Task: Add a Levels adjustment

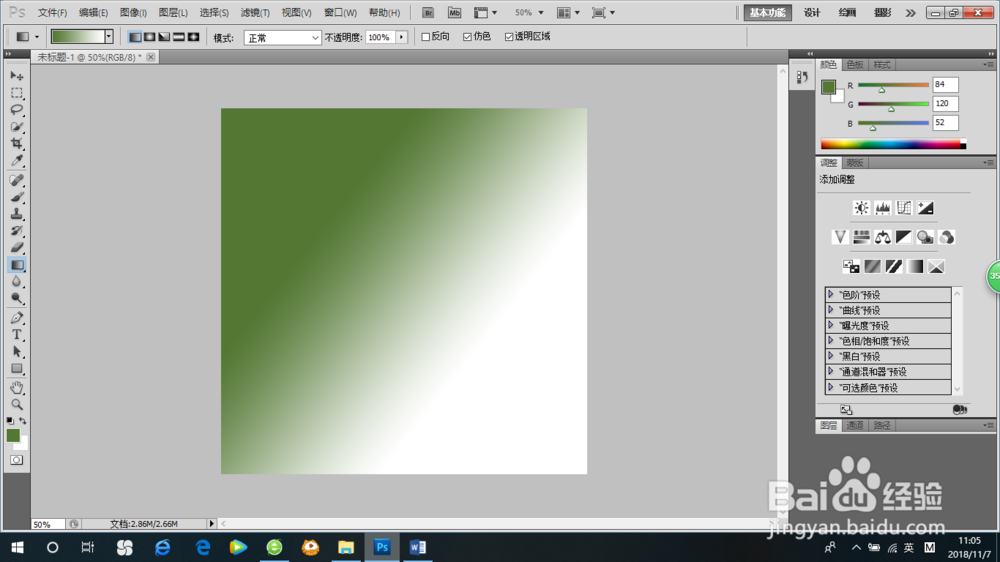Action: pos(883,208)
